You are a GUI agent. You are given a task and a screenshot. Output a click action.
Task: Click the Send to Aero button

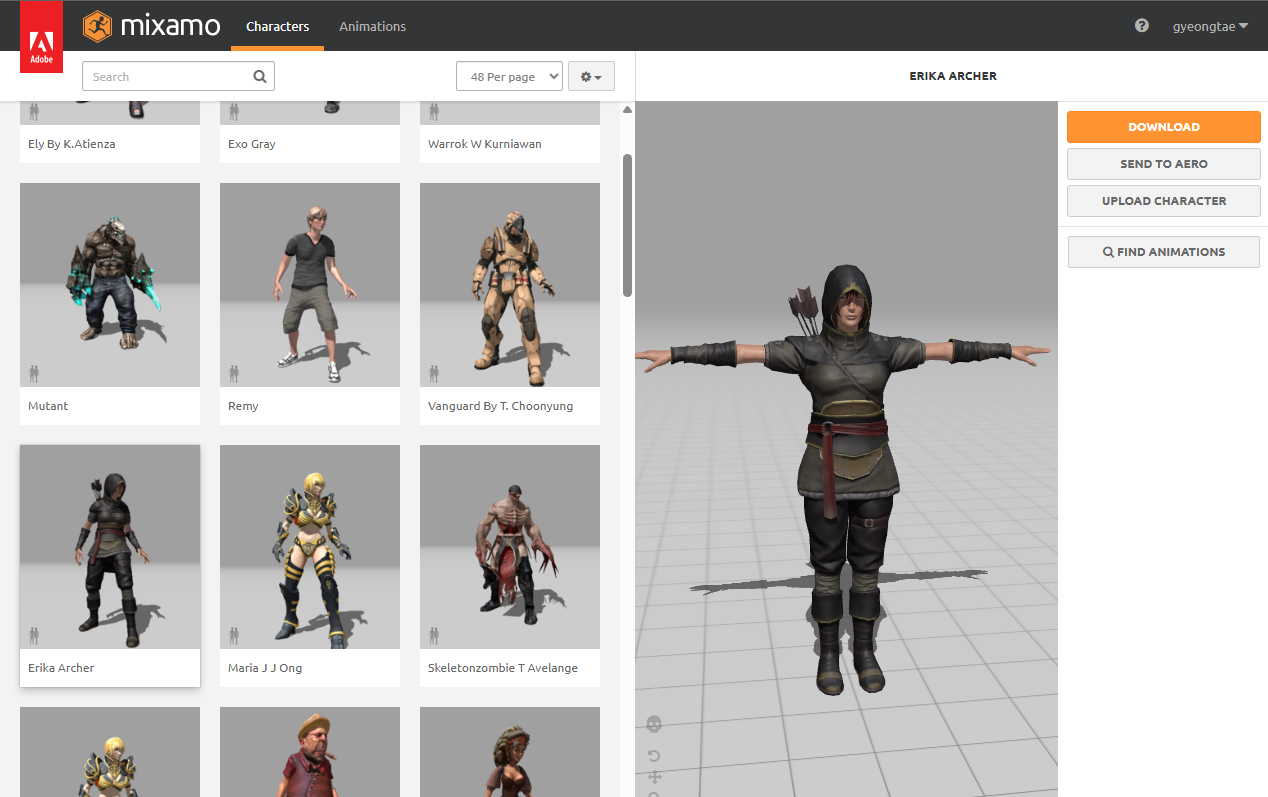pos(1164,164)
